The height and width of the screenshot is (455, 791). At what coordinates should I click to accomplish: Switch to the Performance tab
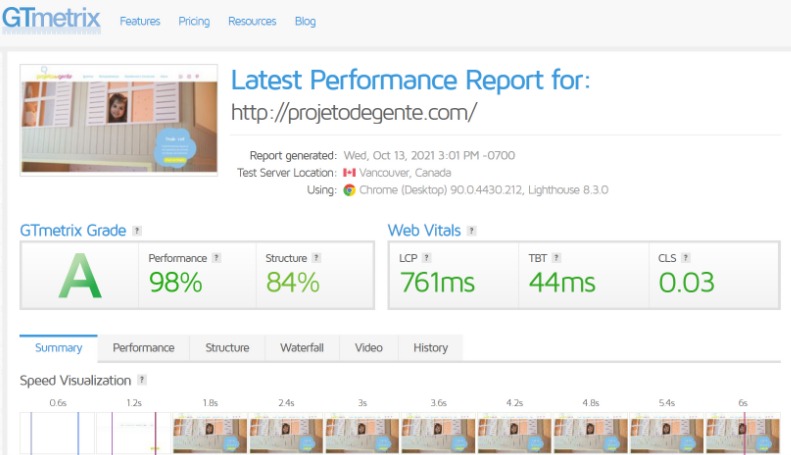[x=143, y=348]
